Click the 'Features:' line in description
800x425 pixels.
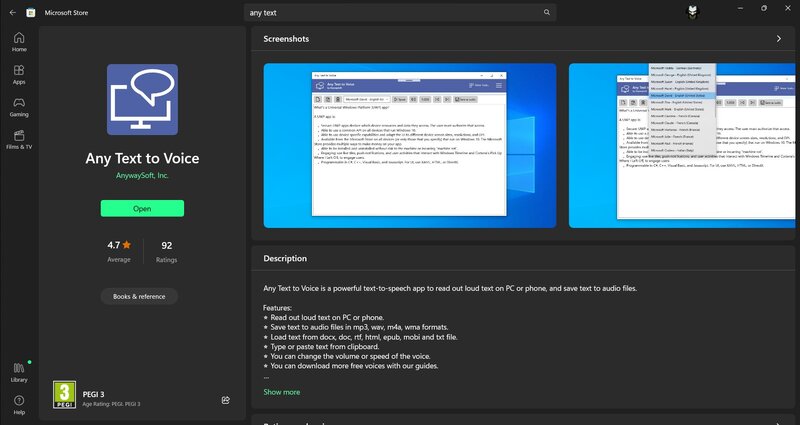(278, 308)
